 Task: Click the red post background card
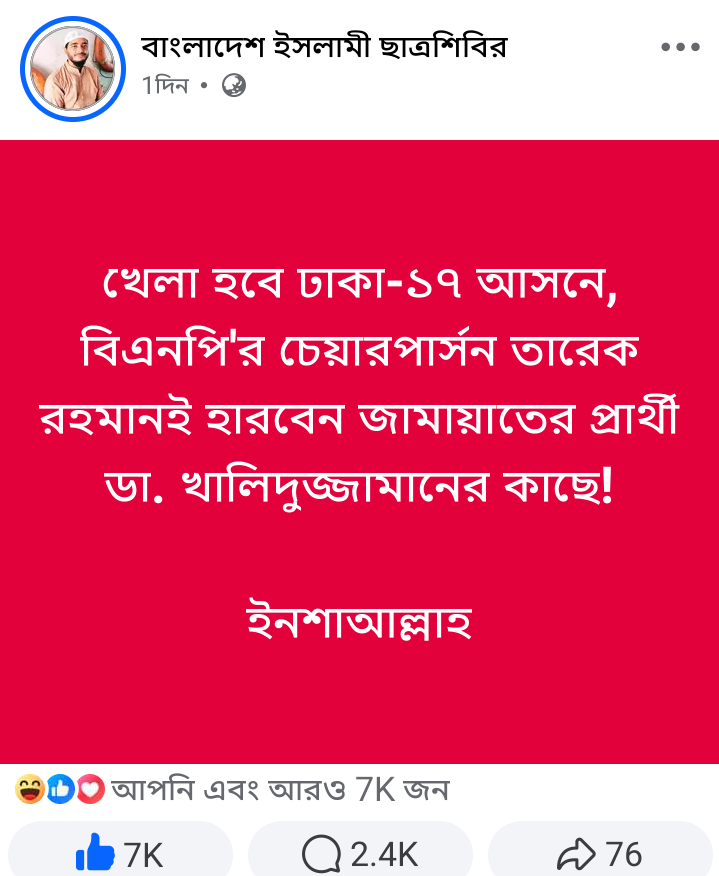(x=360, y=200)
